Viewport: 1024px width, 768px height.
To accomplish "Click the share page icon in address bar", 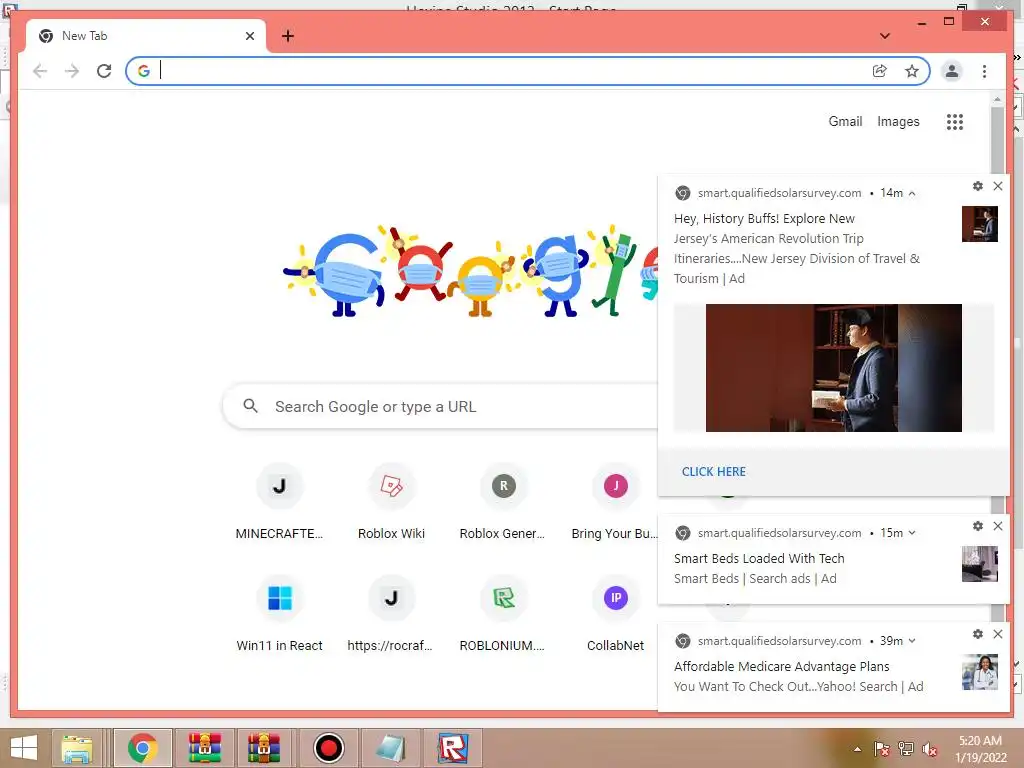I will [880, 71].
